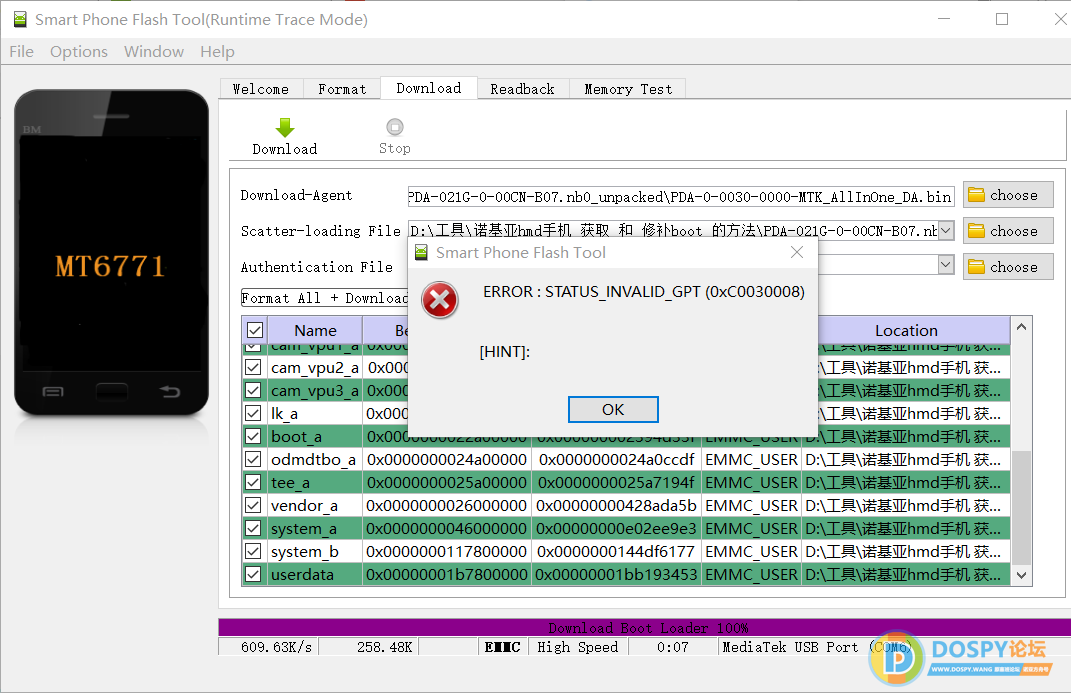Open the Options menu

[79, 52]
